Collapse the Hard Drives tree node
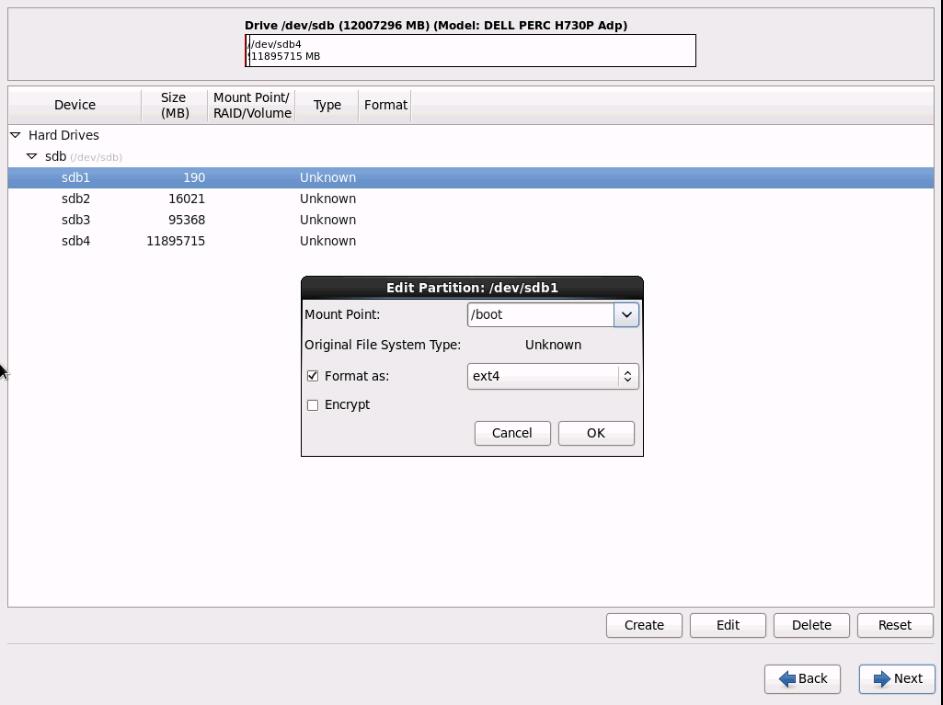The height and width of the screenshot is (705, 943). 15,135
